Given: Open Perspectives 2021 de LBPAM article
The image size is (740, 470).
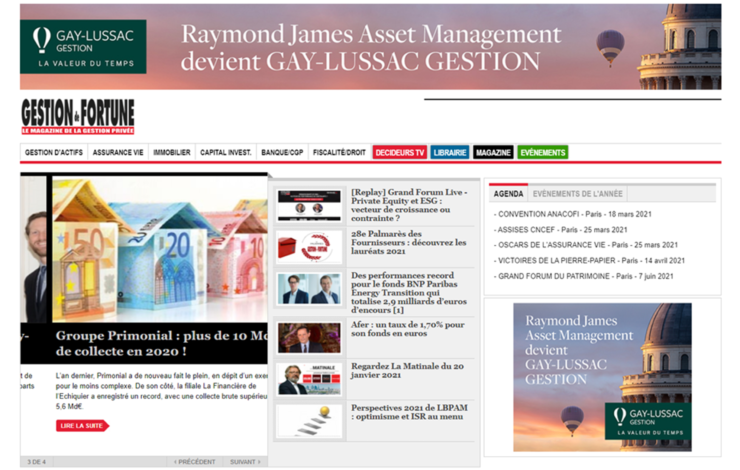Looking at the screenshot, I should point(409,412).
